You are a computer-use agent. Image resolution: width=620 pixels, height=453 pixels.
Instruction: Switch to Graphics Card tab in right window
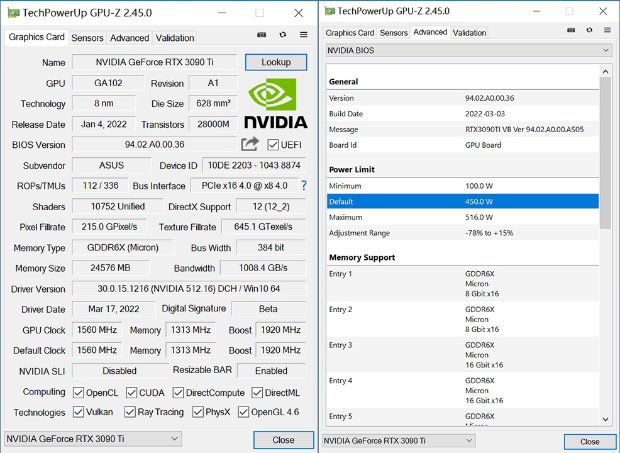350,33
